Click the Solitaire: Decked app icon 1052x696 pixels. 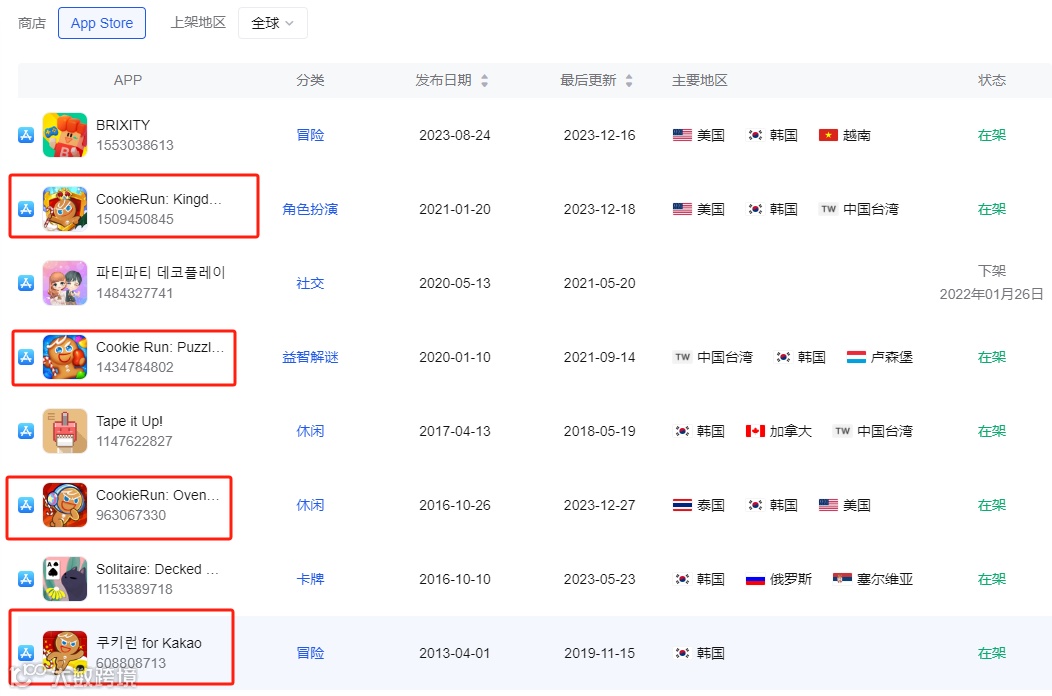(65, 579)
